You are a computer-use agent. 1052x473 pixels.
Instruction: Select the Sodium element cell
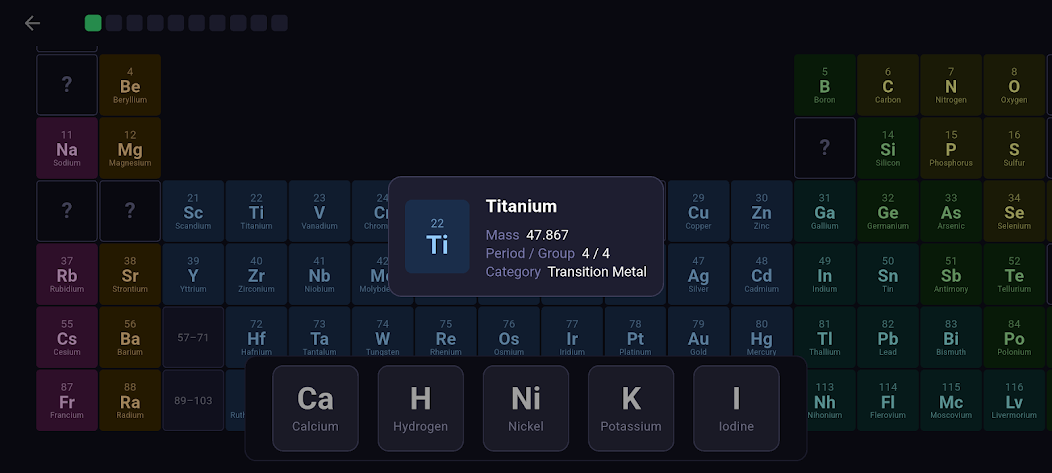[67, 148]
